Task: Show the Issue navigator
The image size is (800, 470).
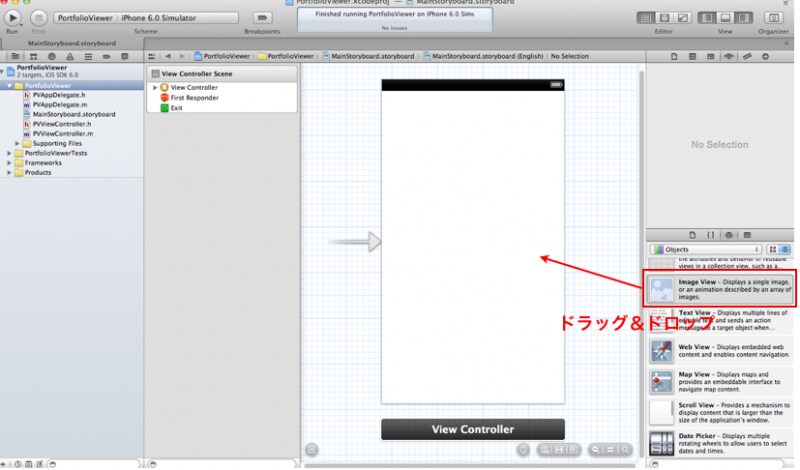Action: click(70, 57)
